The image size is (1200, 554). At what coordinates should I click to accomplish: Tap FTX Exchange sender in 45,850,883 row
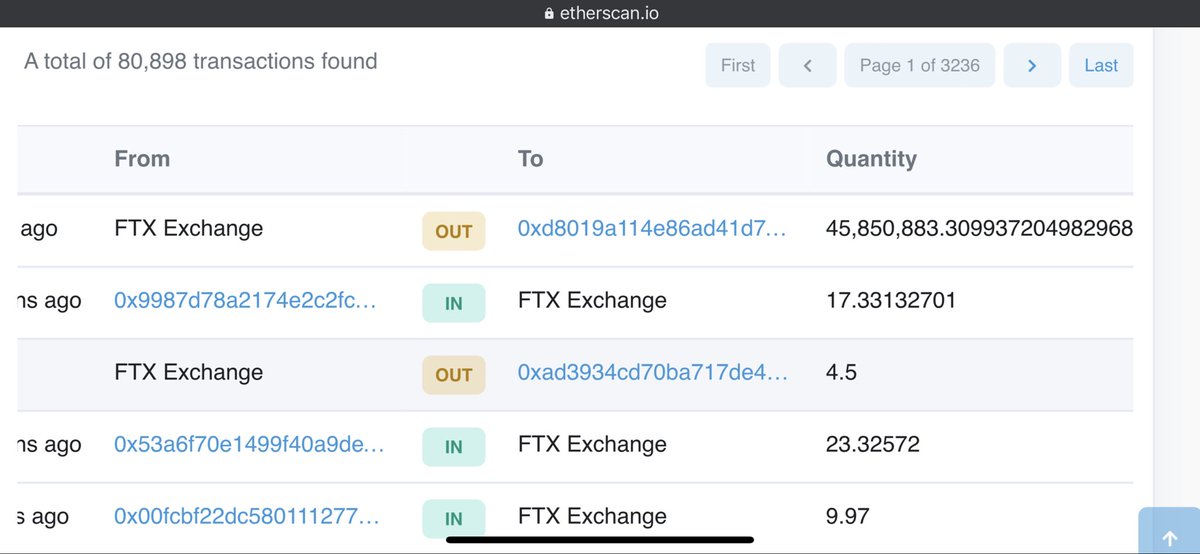[x=189, y=229]
